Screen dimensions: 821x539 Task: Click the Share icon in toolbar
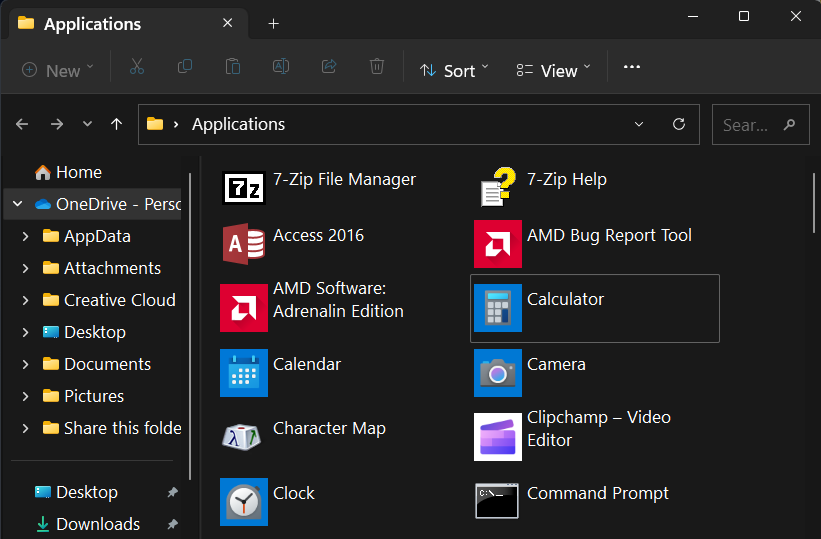pos(329,67)
